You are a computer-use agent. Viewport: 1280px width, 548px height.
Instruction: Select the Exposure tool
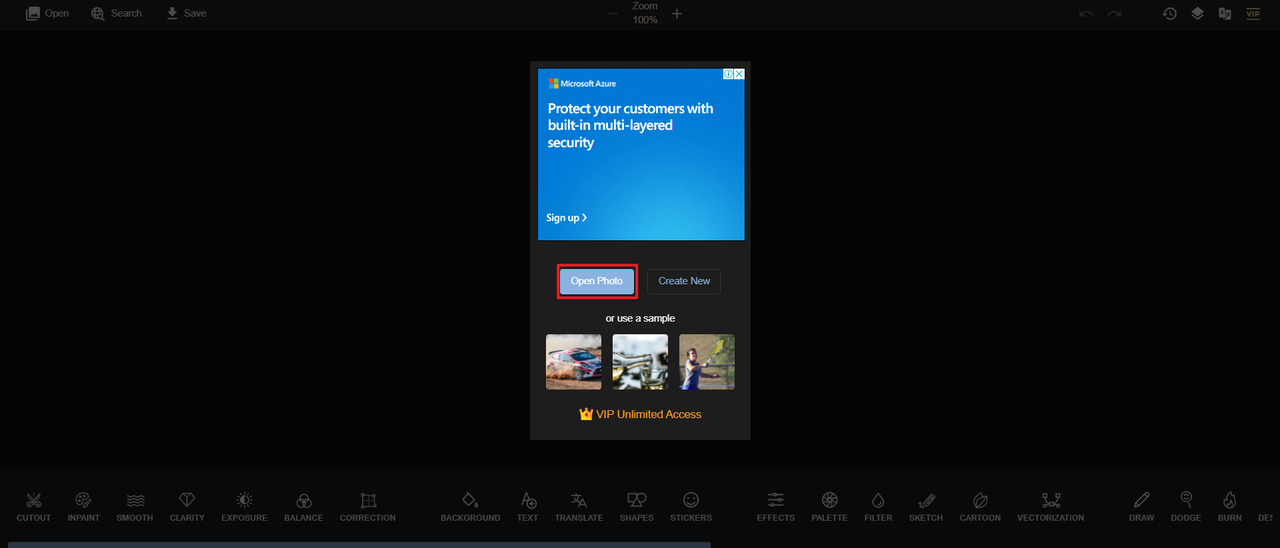[244, 507]
